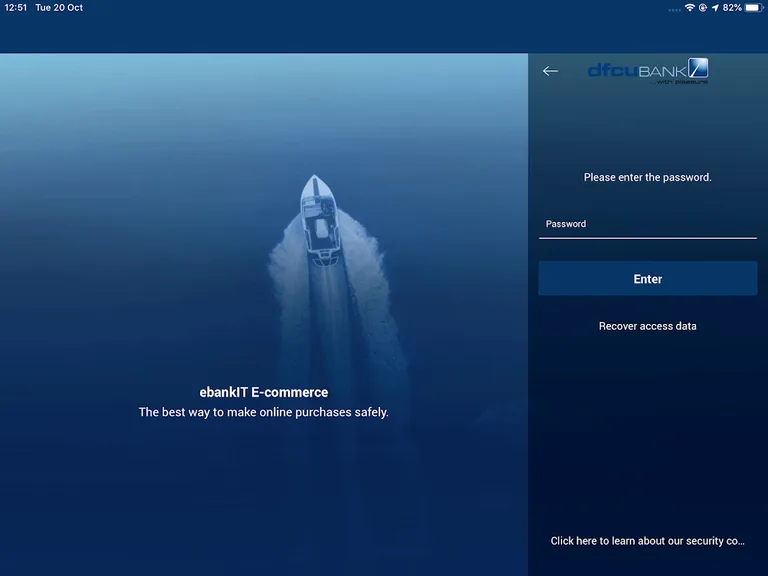
Task: Tap the ebankIT E-commerce heading
Action: click(x=264, y=392)
